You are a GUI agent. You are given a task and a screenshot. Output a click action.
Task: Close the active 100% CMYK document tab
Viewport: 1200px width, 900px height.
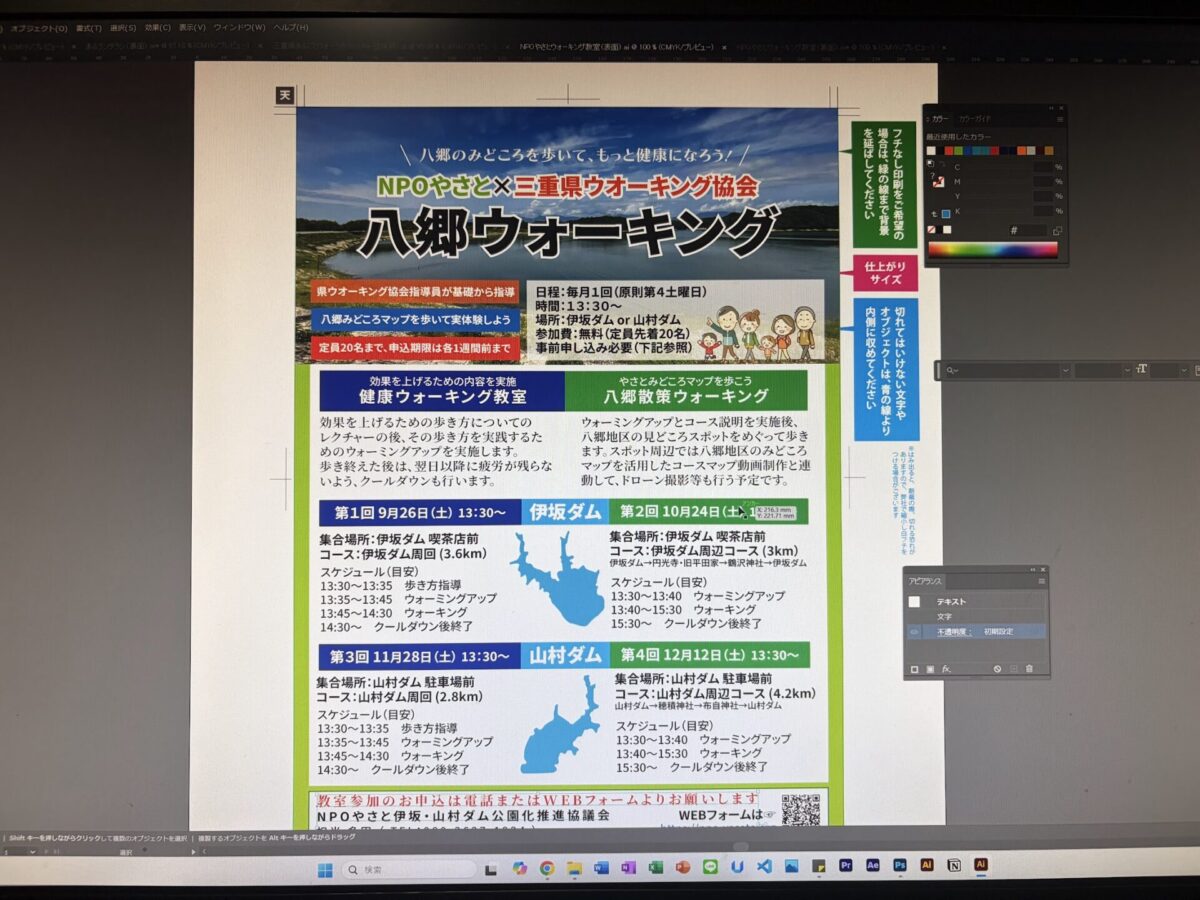click(x=723, y=46)
